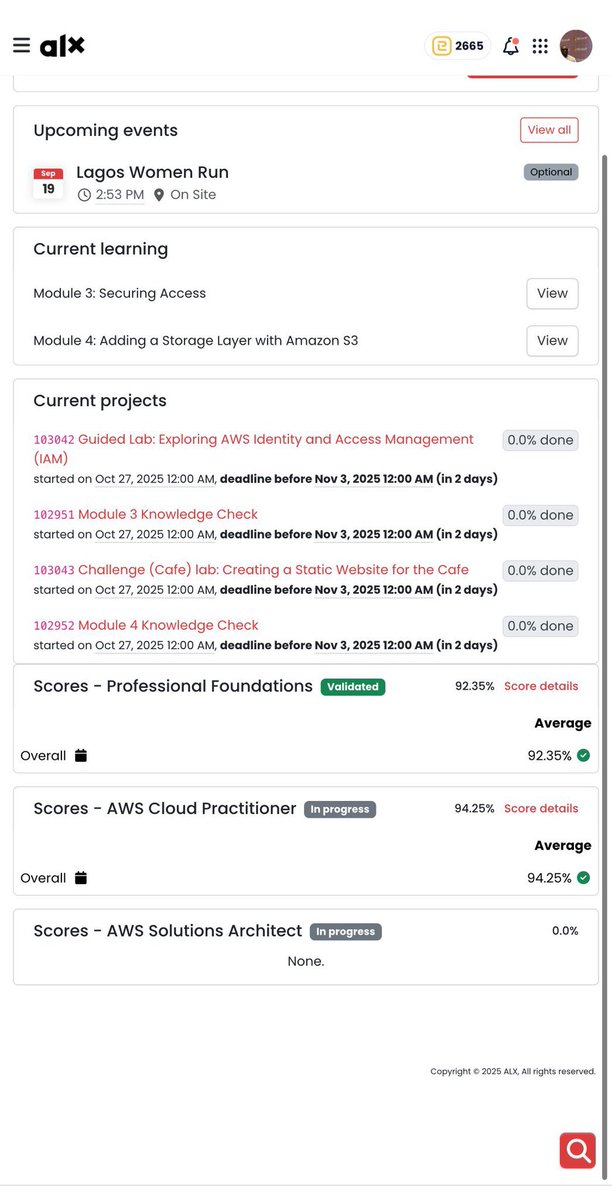
Task: Open the Lagos Women Run event
Action: (x=152, y=172)
